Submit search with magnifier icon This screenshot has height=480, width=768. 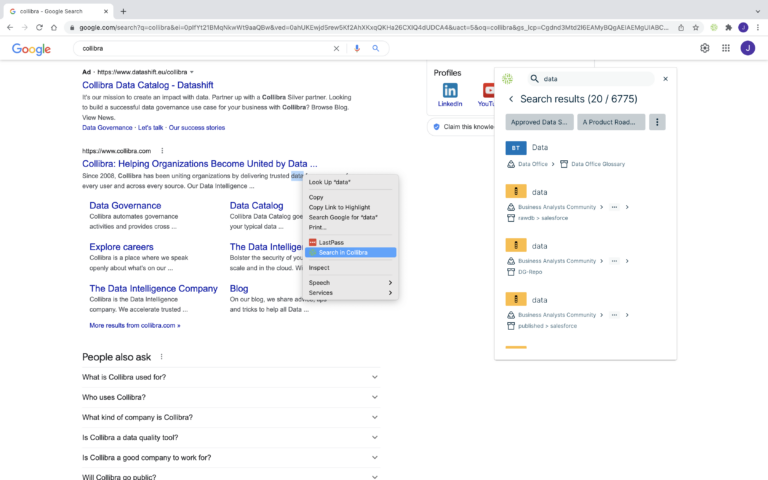pyautogui.click(x=376, y=48)
